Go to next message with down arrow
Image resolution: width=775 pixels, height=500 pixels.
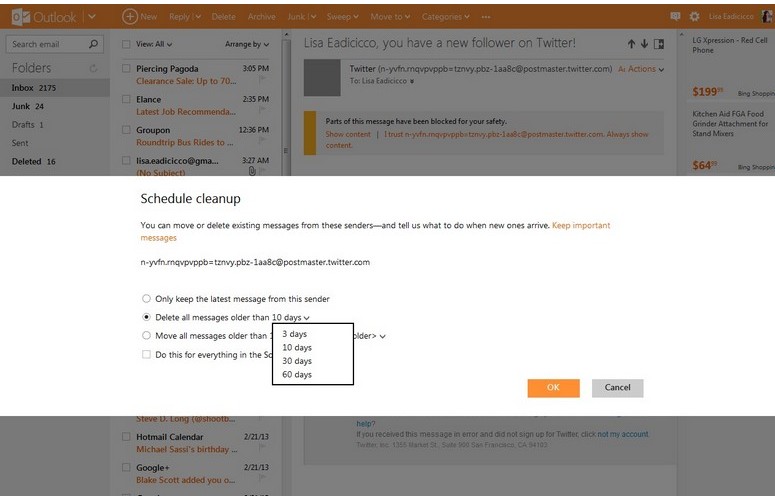644,44
